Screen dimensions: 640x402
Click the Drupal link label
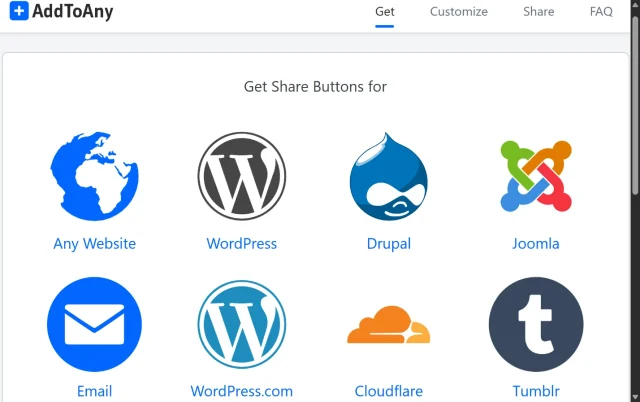click(389, 244)
